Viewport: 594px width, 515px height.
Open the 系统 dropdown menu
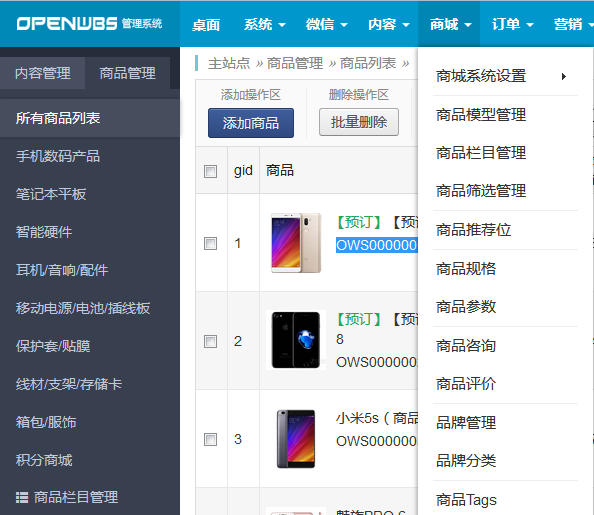point(264,25)
